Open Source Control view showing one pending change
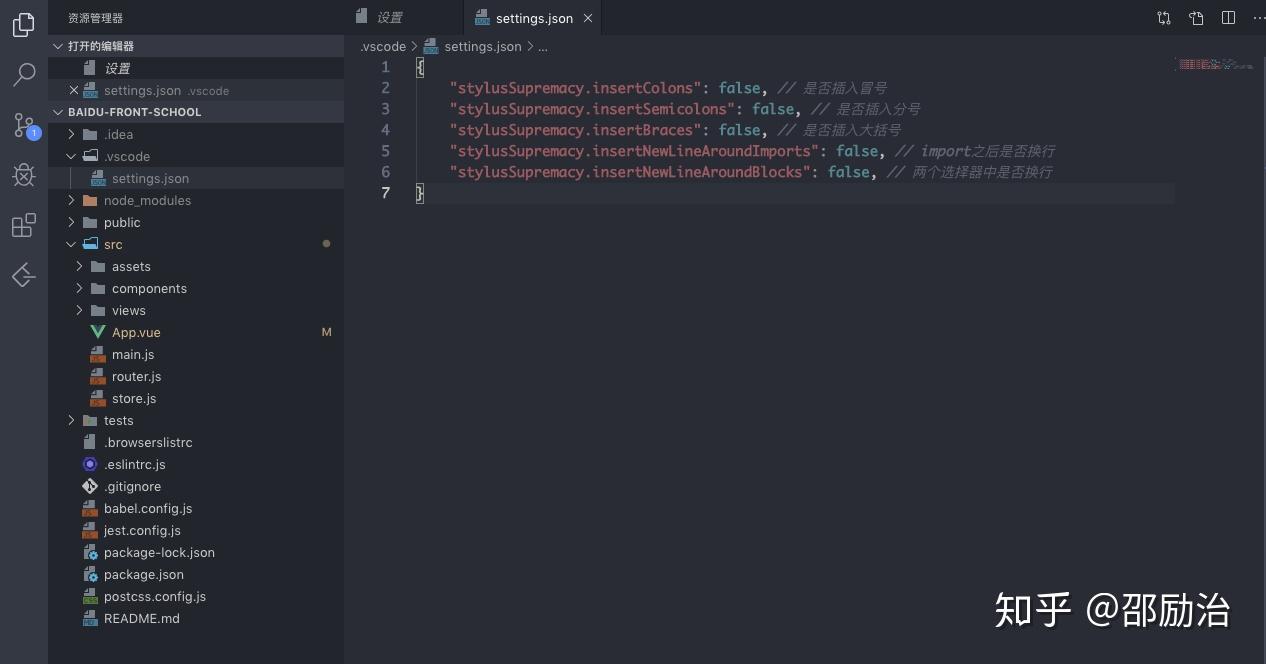This screenshot has height=664, width=1266. [24, 124]
